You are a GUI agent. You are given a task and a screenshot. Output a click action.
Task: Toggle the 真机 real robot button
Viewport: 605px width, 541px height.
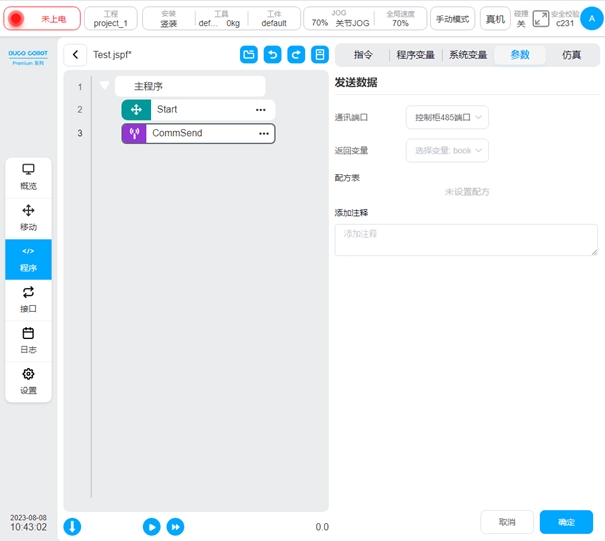coord(494,19)
